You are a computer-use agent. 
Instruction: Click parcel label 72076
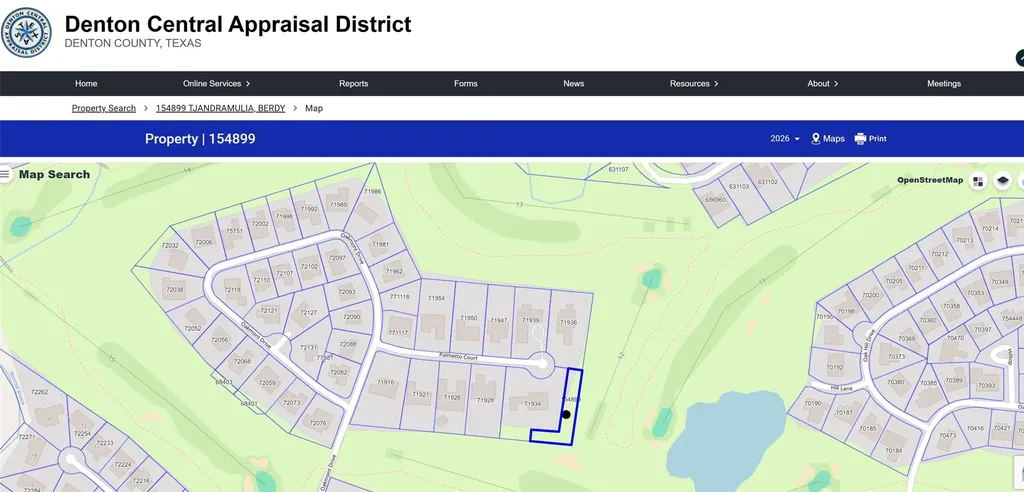pos(317,423)
